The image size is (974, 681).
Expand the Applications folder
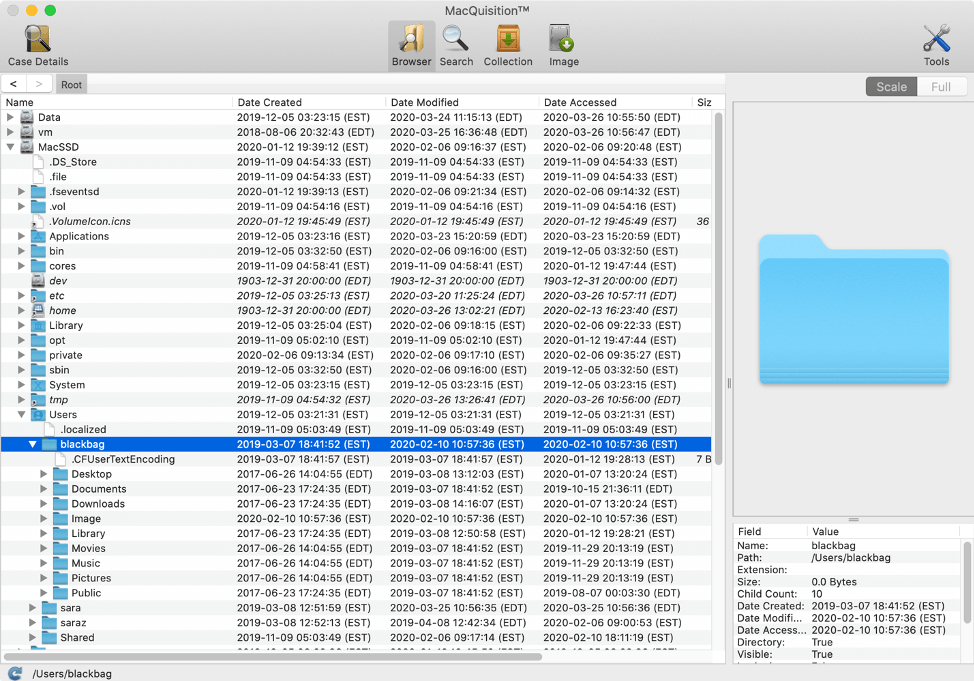(x=22, y=236)
